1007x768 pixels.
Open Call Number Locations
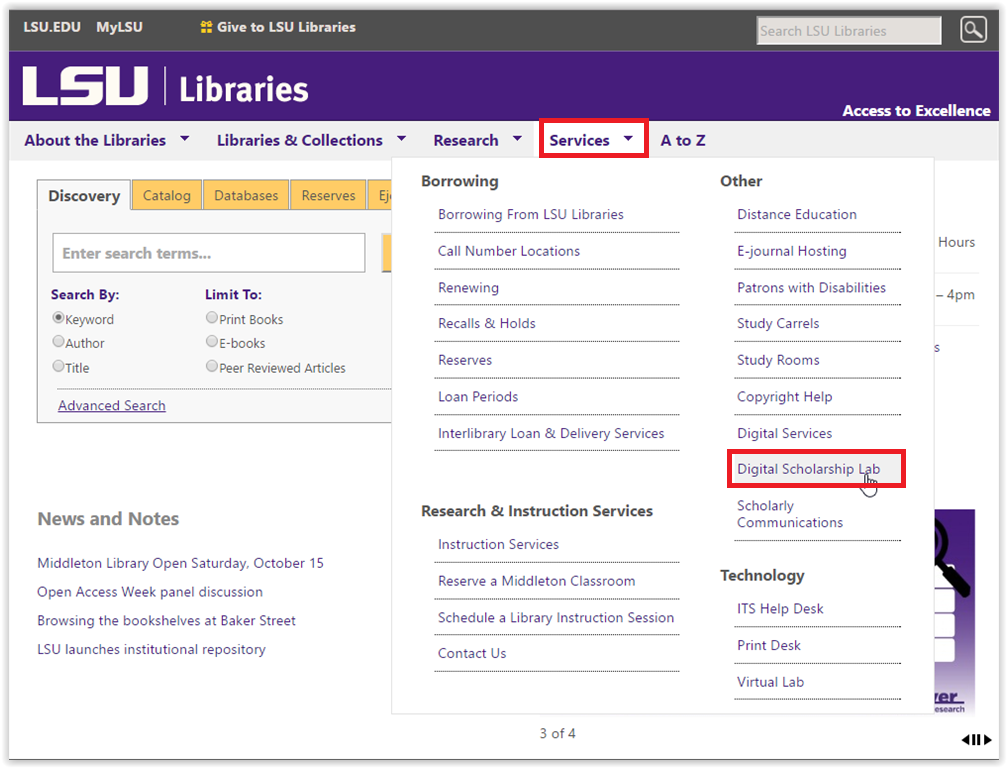click(x=509, y=250)
